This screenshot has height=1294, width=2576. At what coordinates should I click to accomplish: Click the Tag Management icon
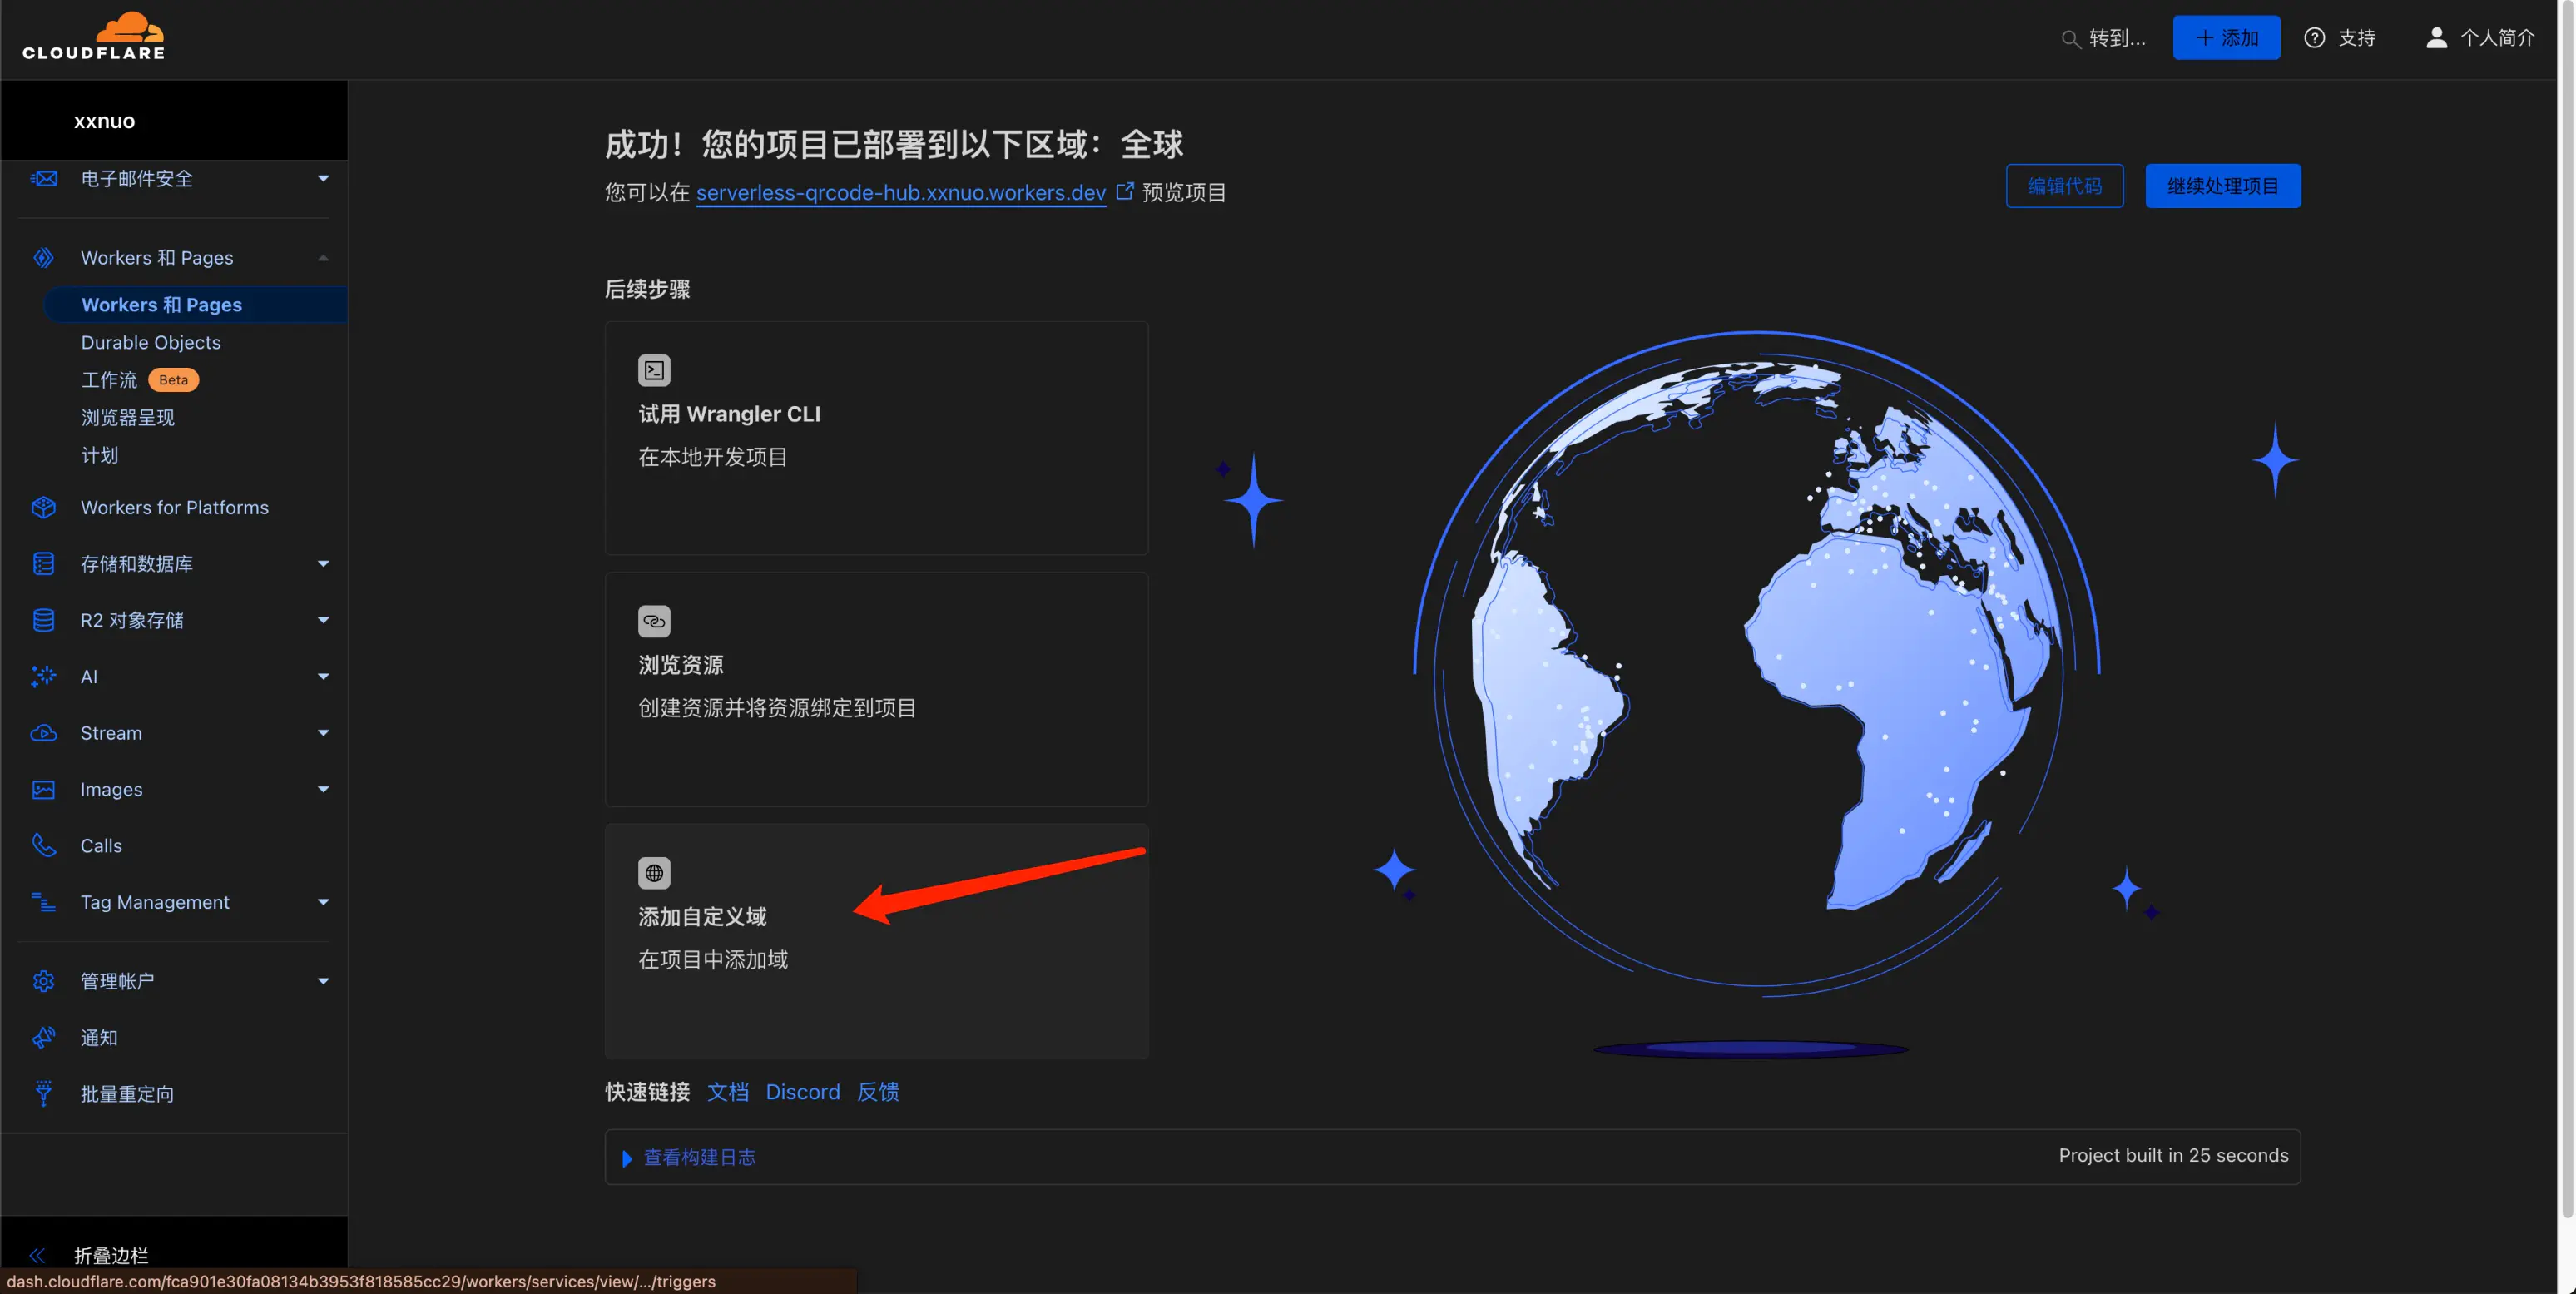coord(44,902)
